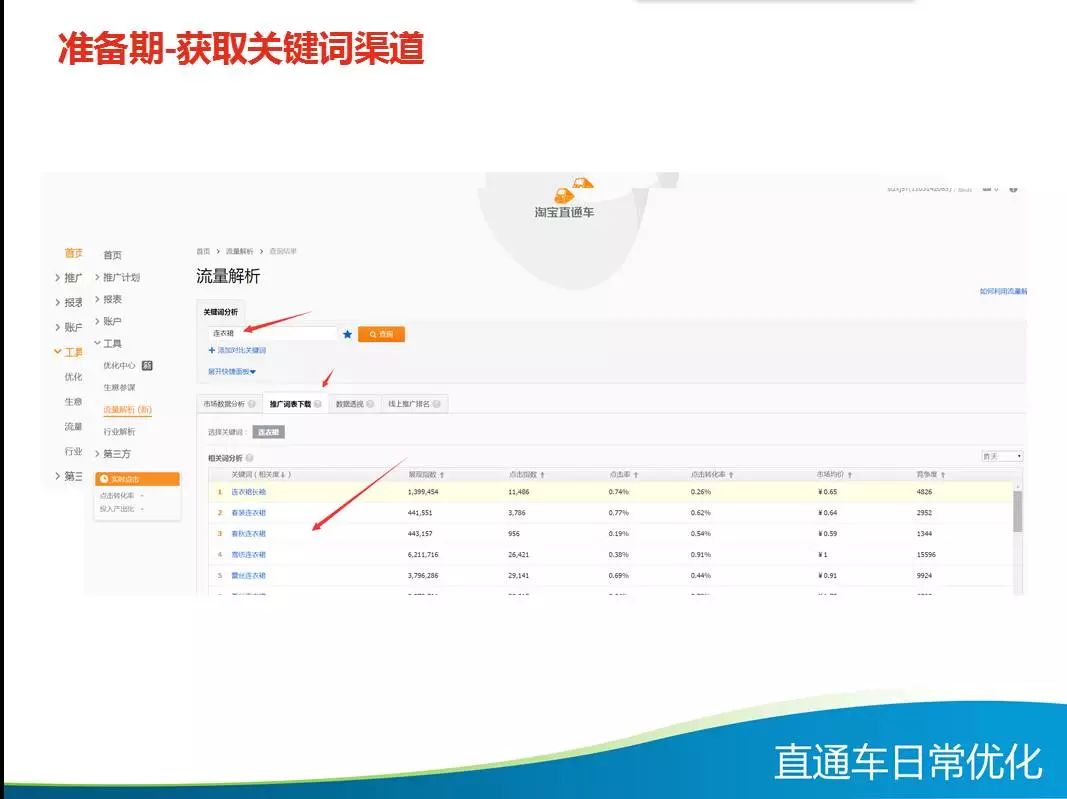Screen dimensions: 1067x799
Task: Expand 账户 in the sidebar
Action: point(97,321)
